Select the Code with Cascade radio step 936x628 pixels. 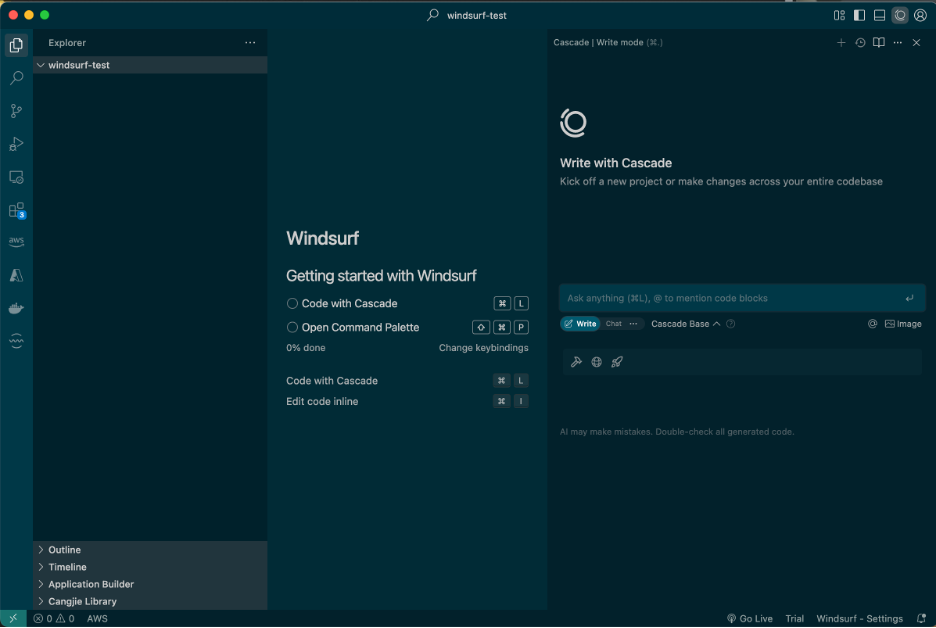pyautogui.click(x=292, y=303)
